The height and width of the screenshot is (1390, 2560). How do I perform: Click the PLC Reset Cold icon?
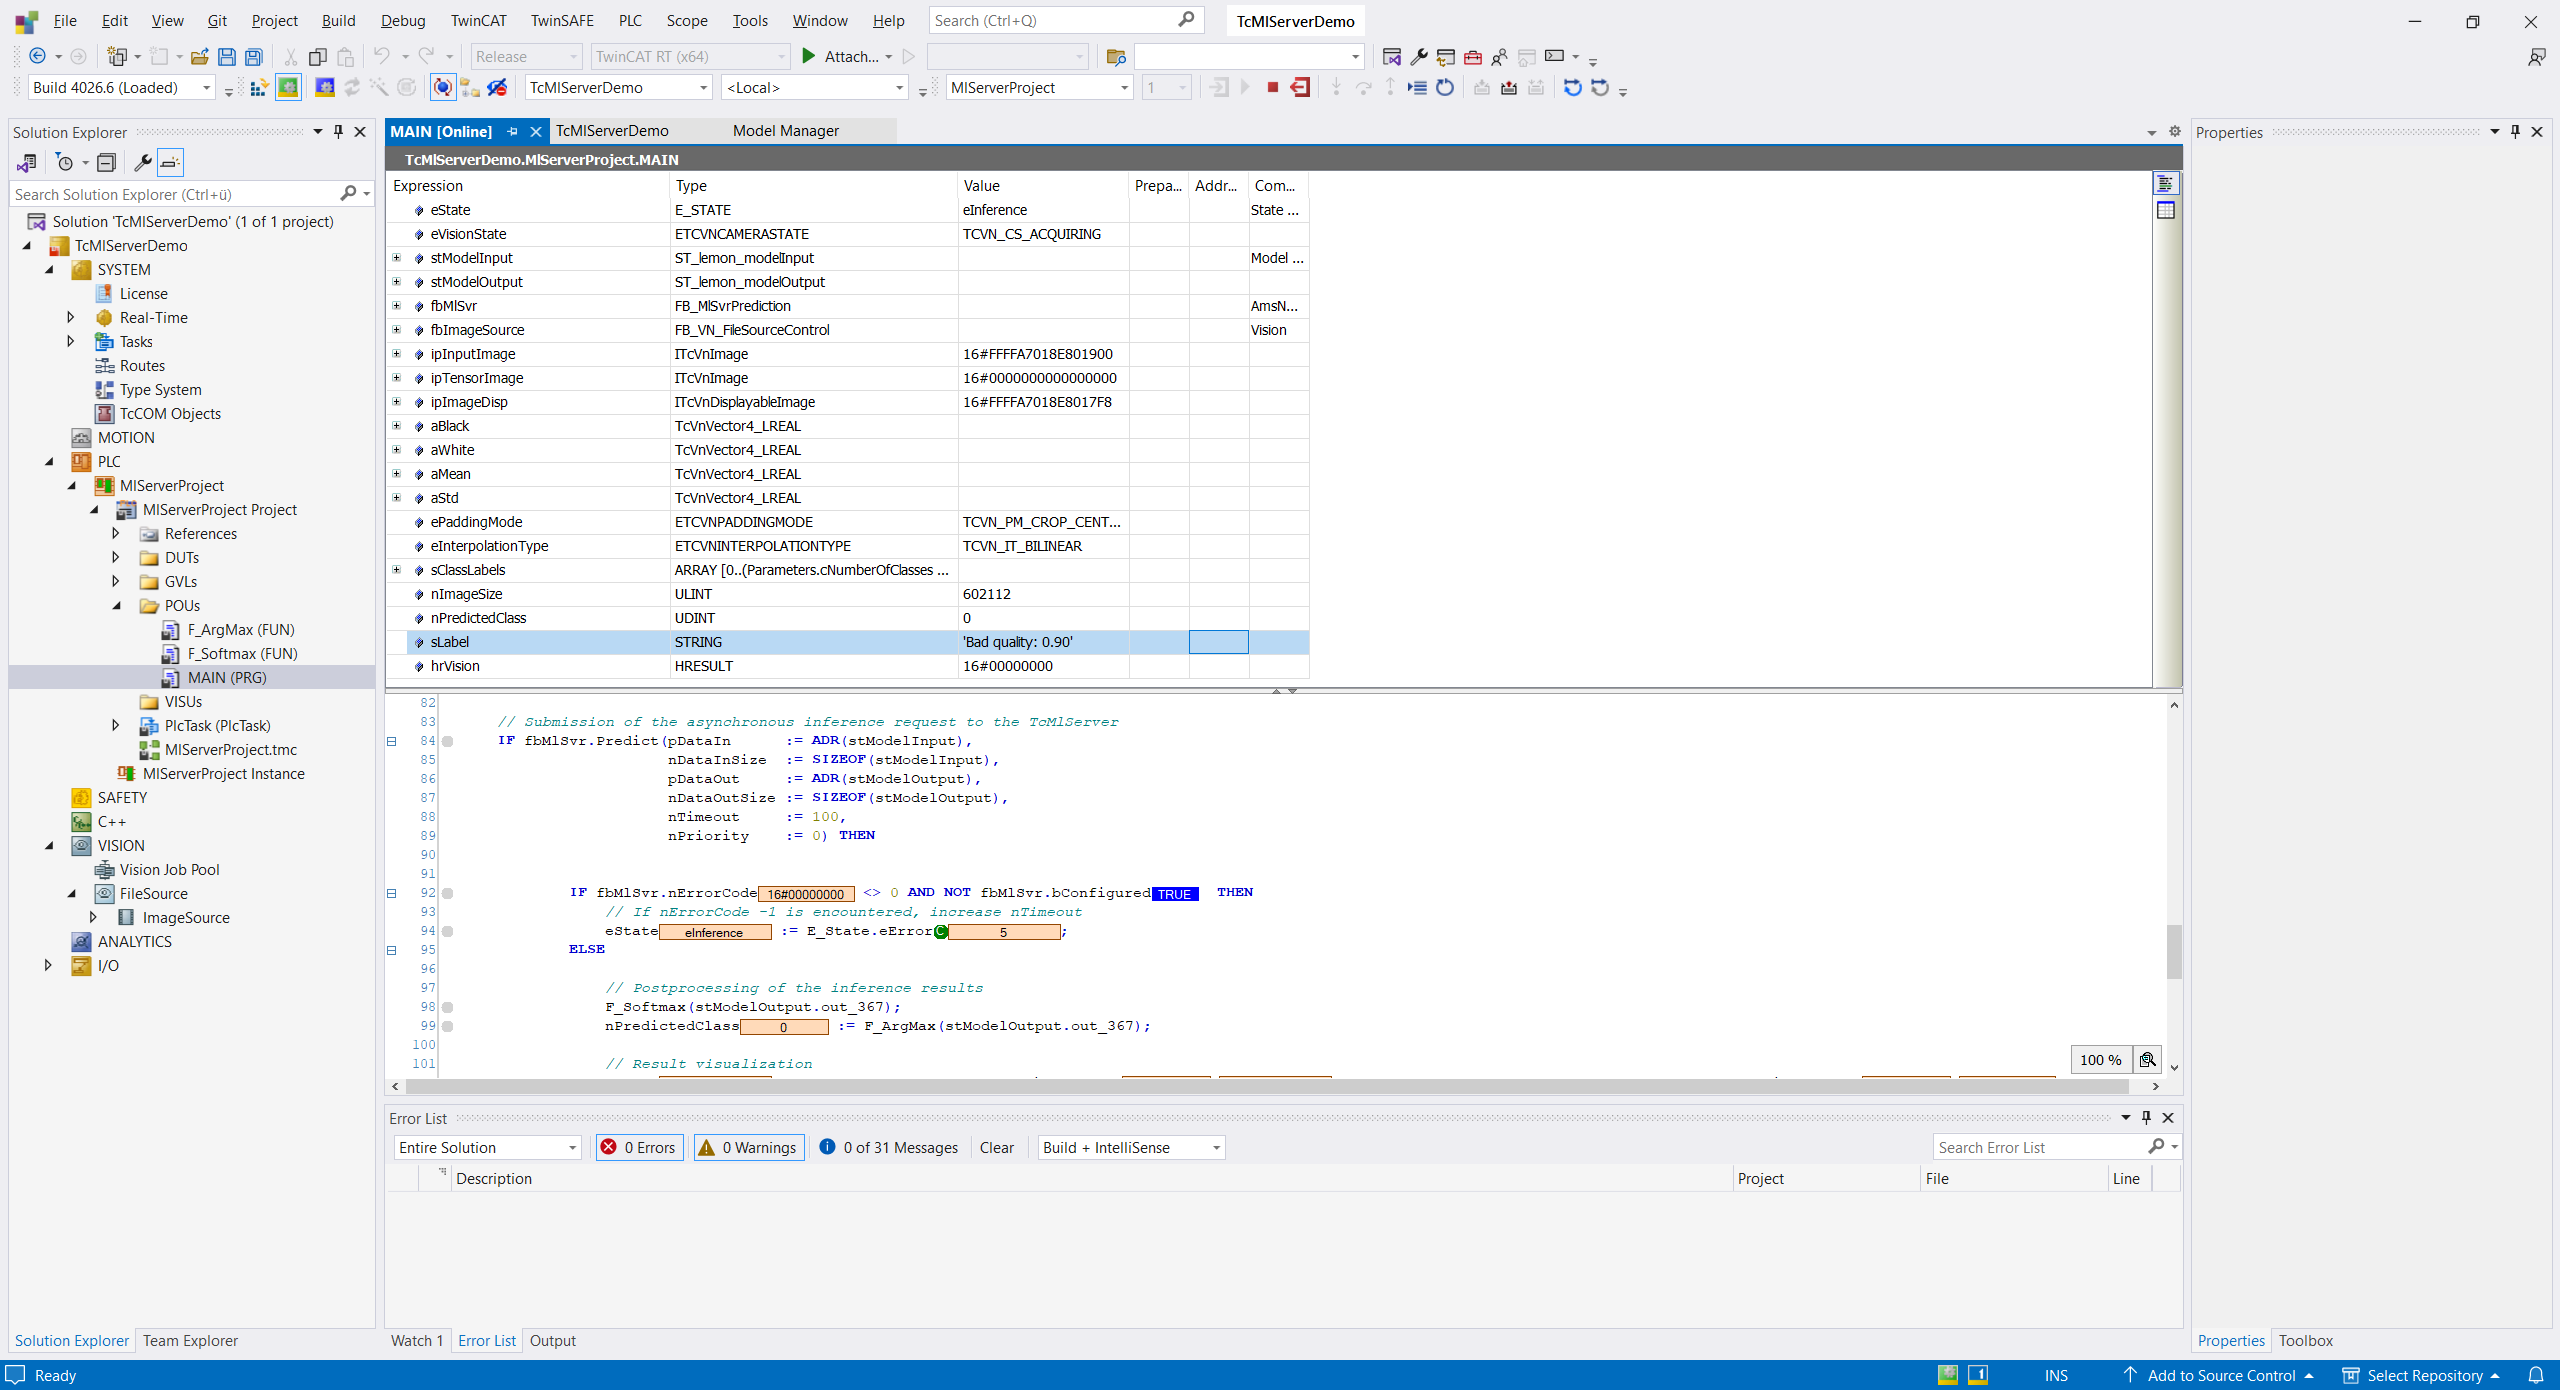point(1445,88)
